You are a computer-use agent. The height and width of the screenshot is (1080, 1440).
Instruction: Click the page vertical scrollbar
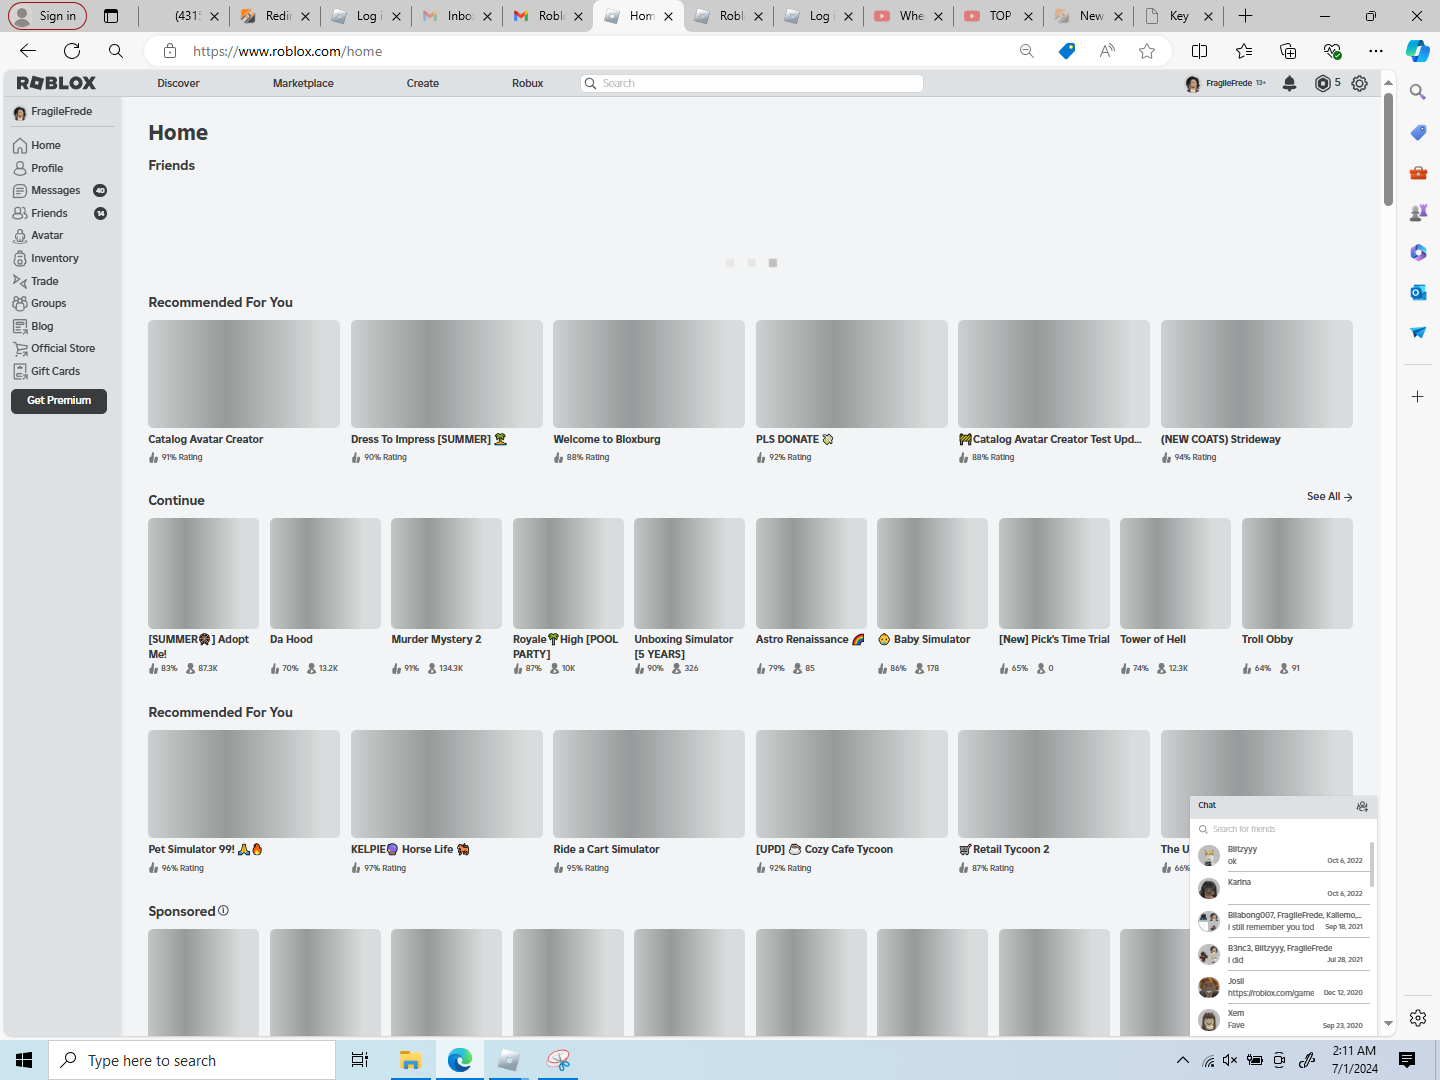pos(1388,150)
